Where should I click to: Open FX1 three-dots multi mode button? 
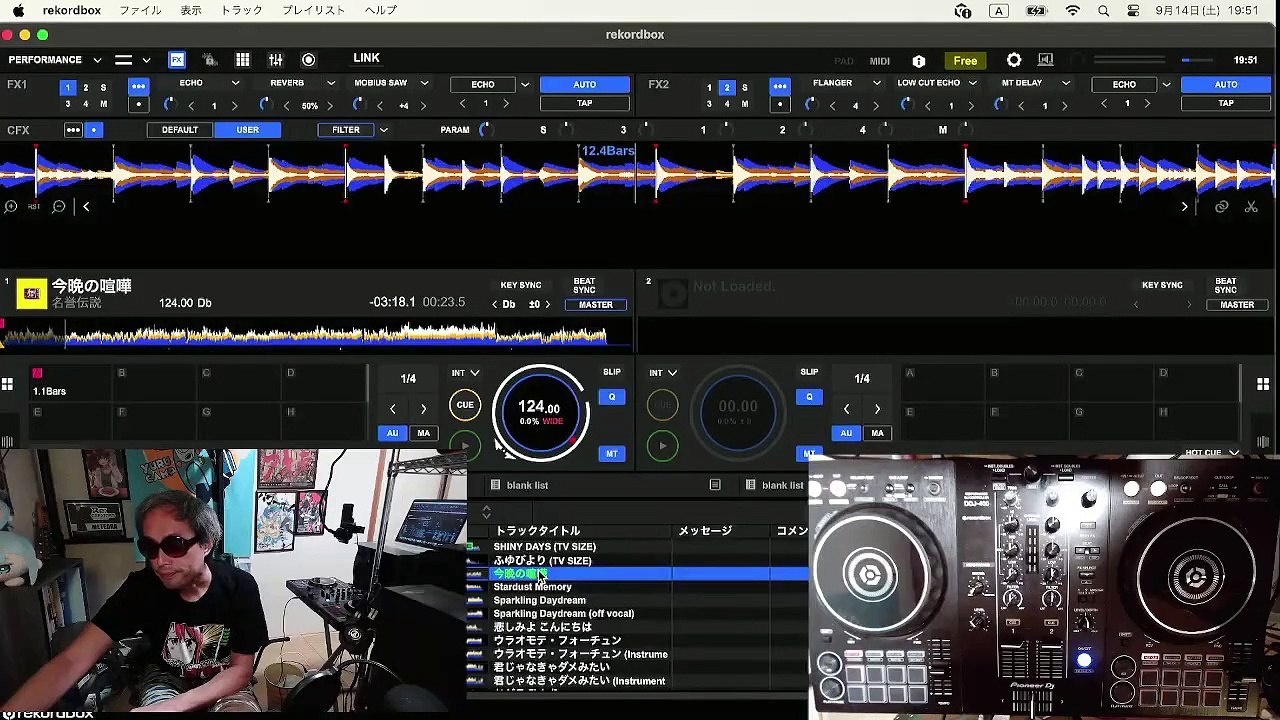tap(138, 86)
